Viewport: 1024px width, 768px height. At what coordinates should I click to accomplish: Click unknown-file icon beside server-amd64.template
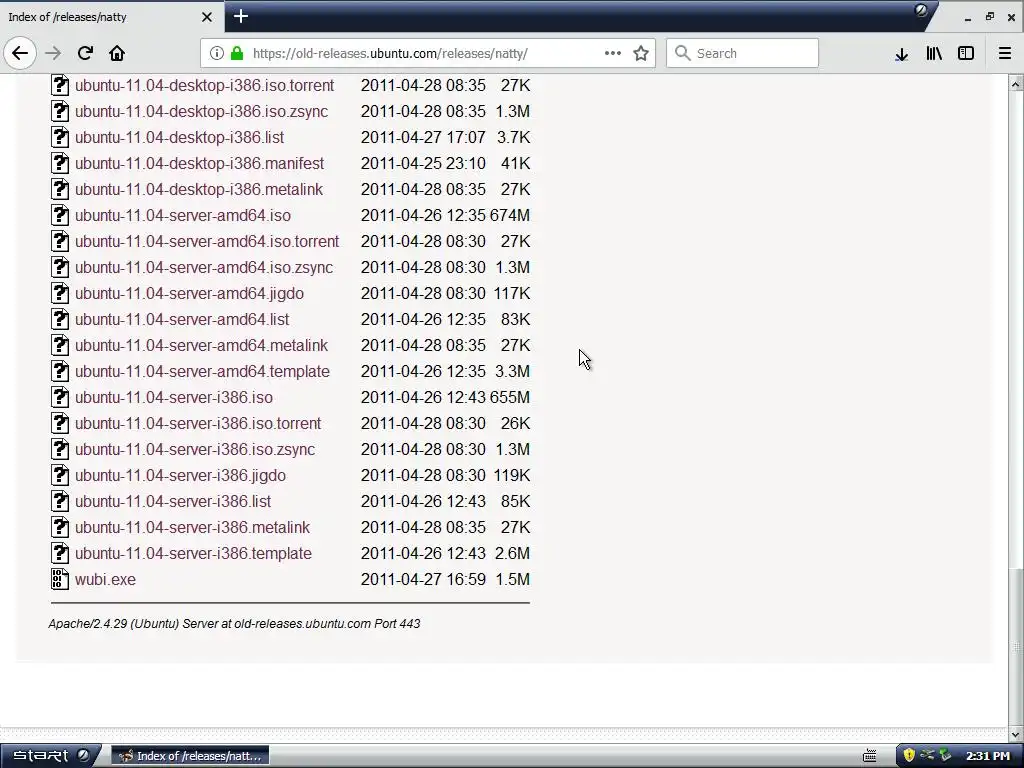[x=59, y=372]
